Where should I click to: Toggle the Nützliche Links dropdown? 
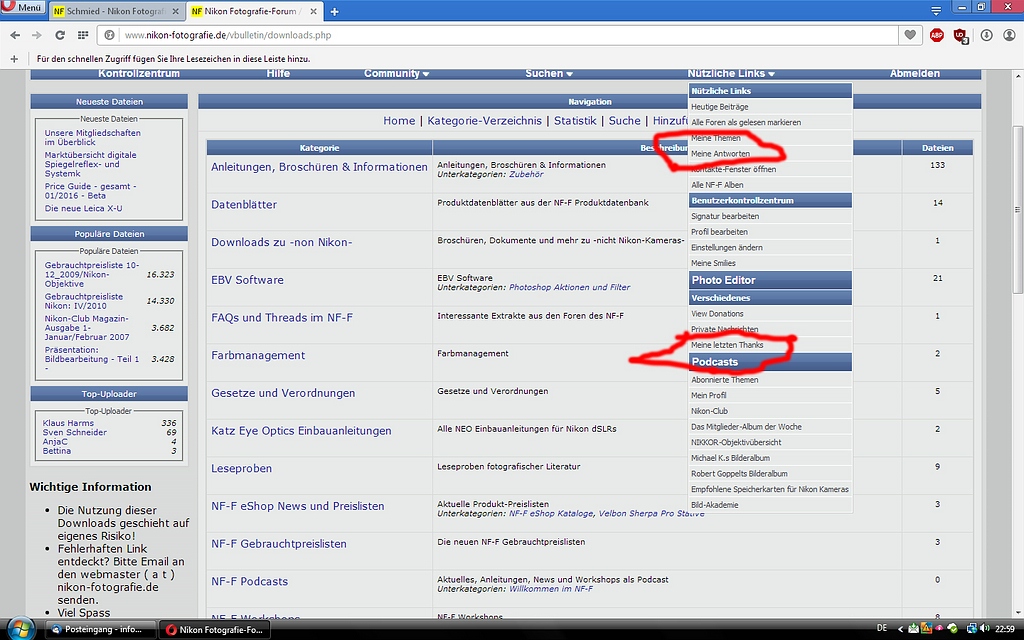click(x=731, y=73)
